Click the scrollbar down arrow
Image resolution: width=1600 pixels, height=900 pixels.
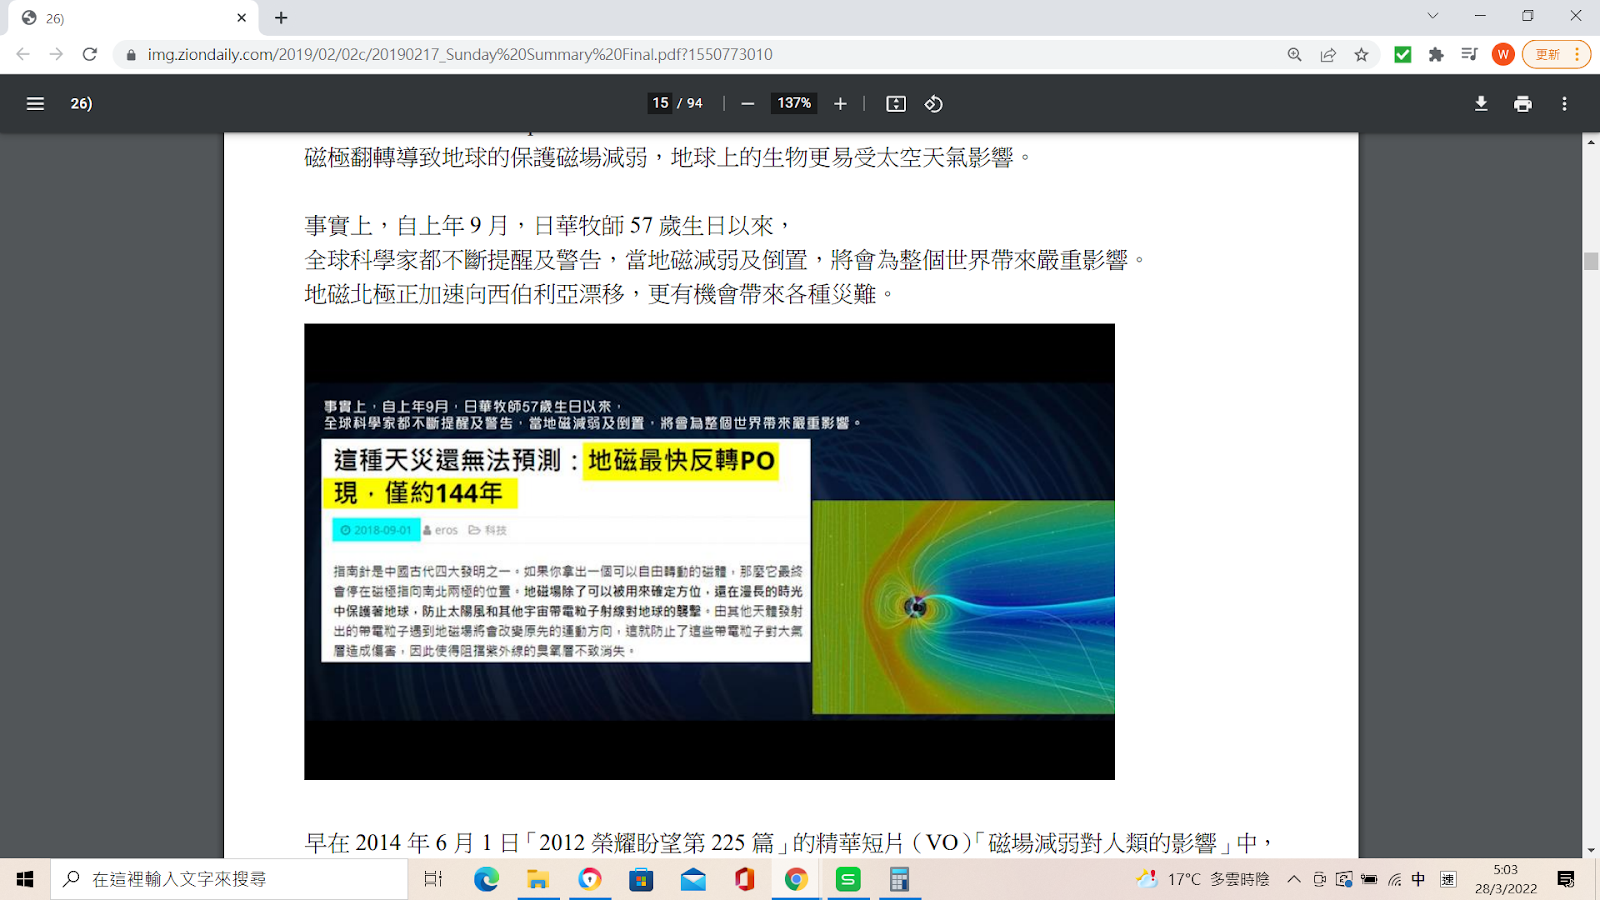pos(1591,850)
